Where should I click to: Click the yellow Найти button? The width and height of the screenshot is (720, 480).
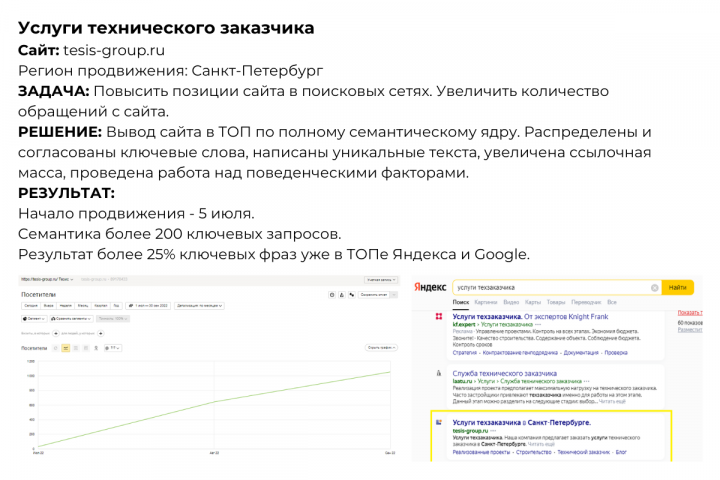[677, 288]
